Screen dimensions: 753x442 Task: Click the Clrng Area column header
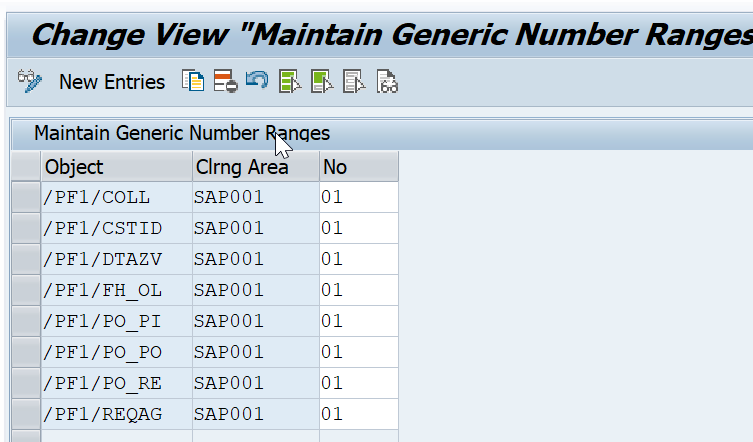[256, 167]
